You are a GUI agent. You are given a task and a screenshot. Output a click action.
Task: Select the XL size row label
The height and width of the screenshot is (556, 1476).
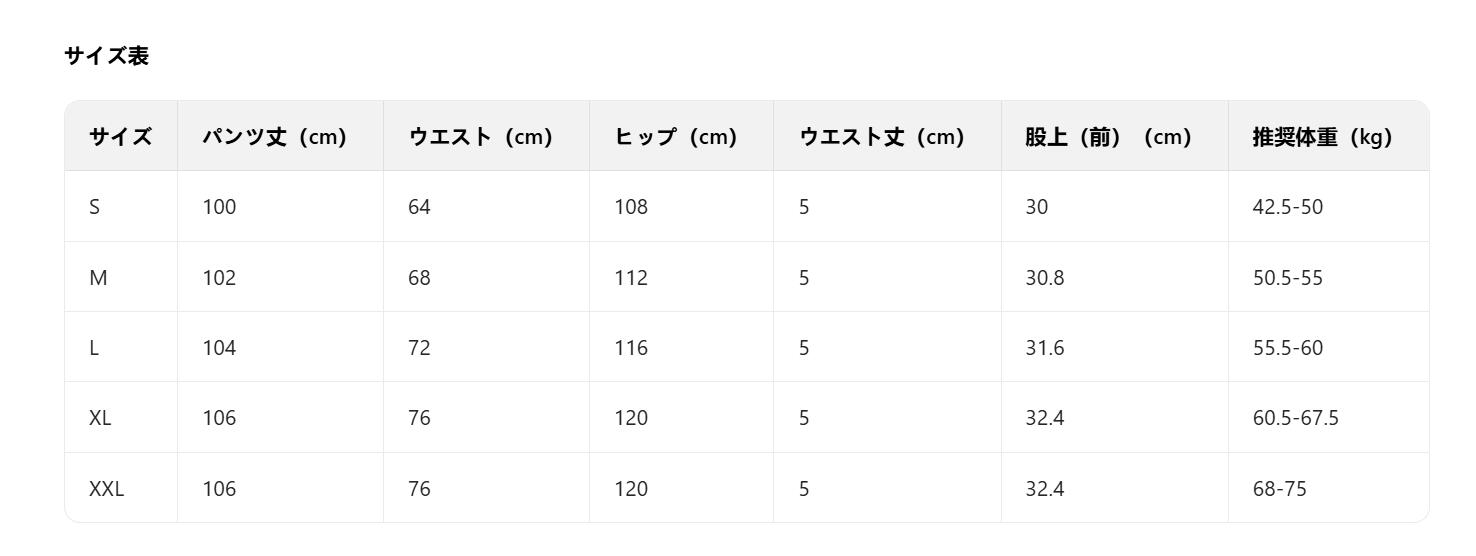click(100, 418)
